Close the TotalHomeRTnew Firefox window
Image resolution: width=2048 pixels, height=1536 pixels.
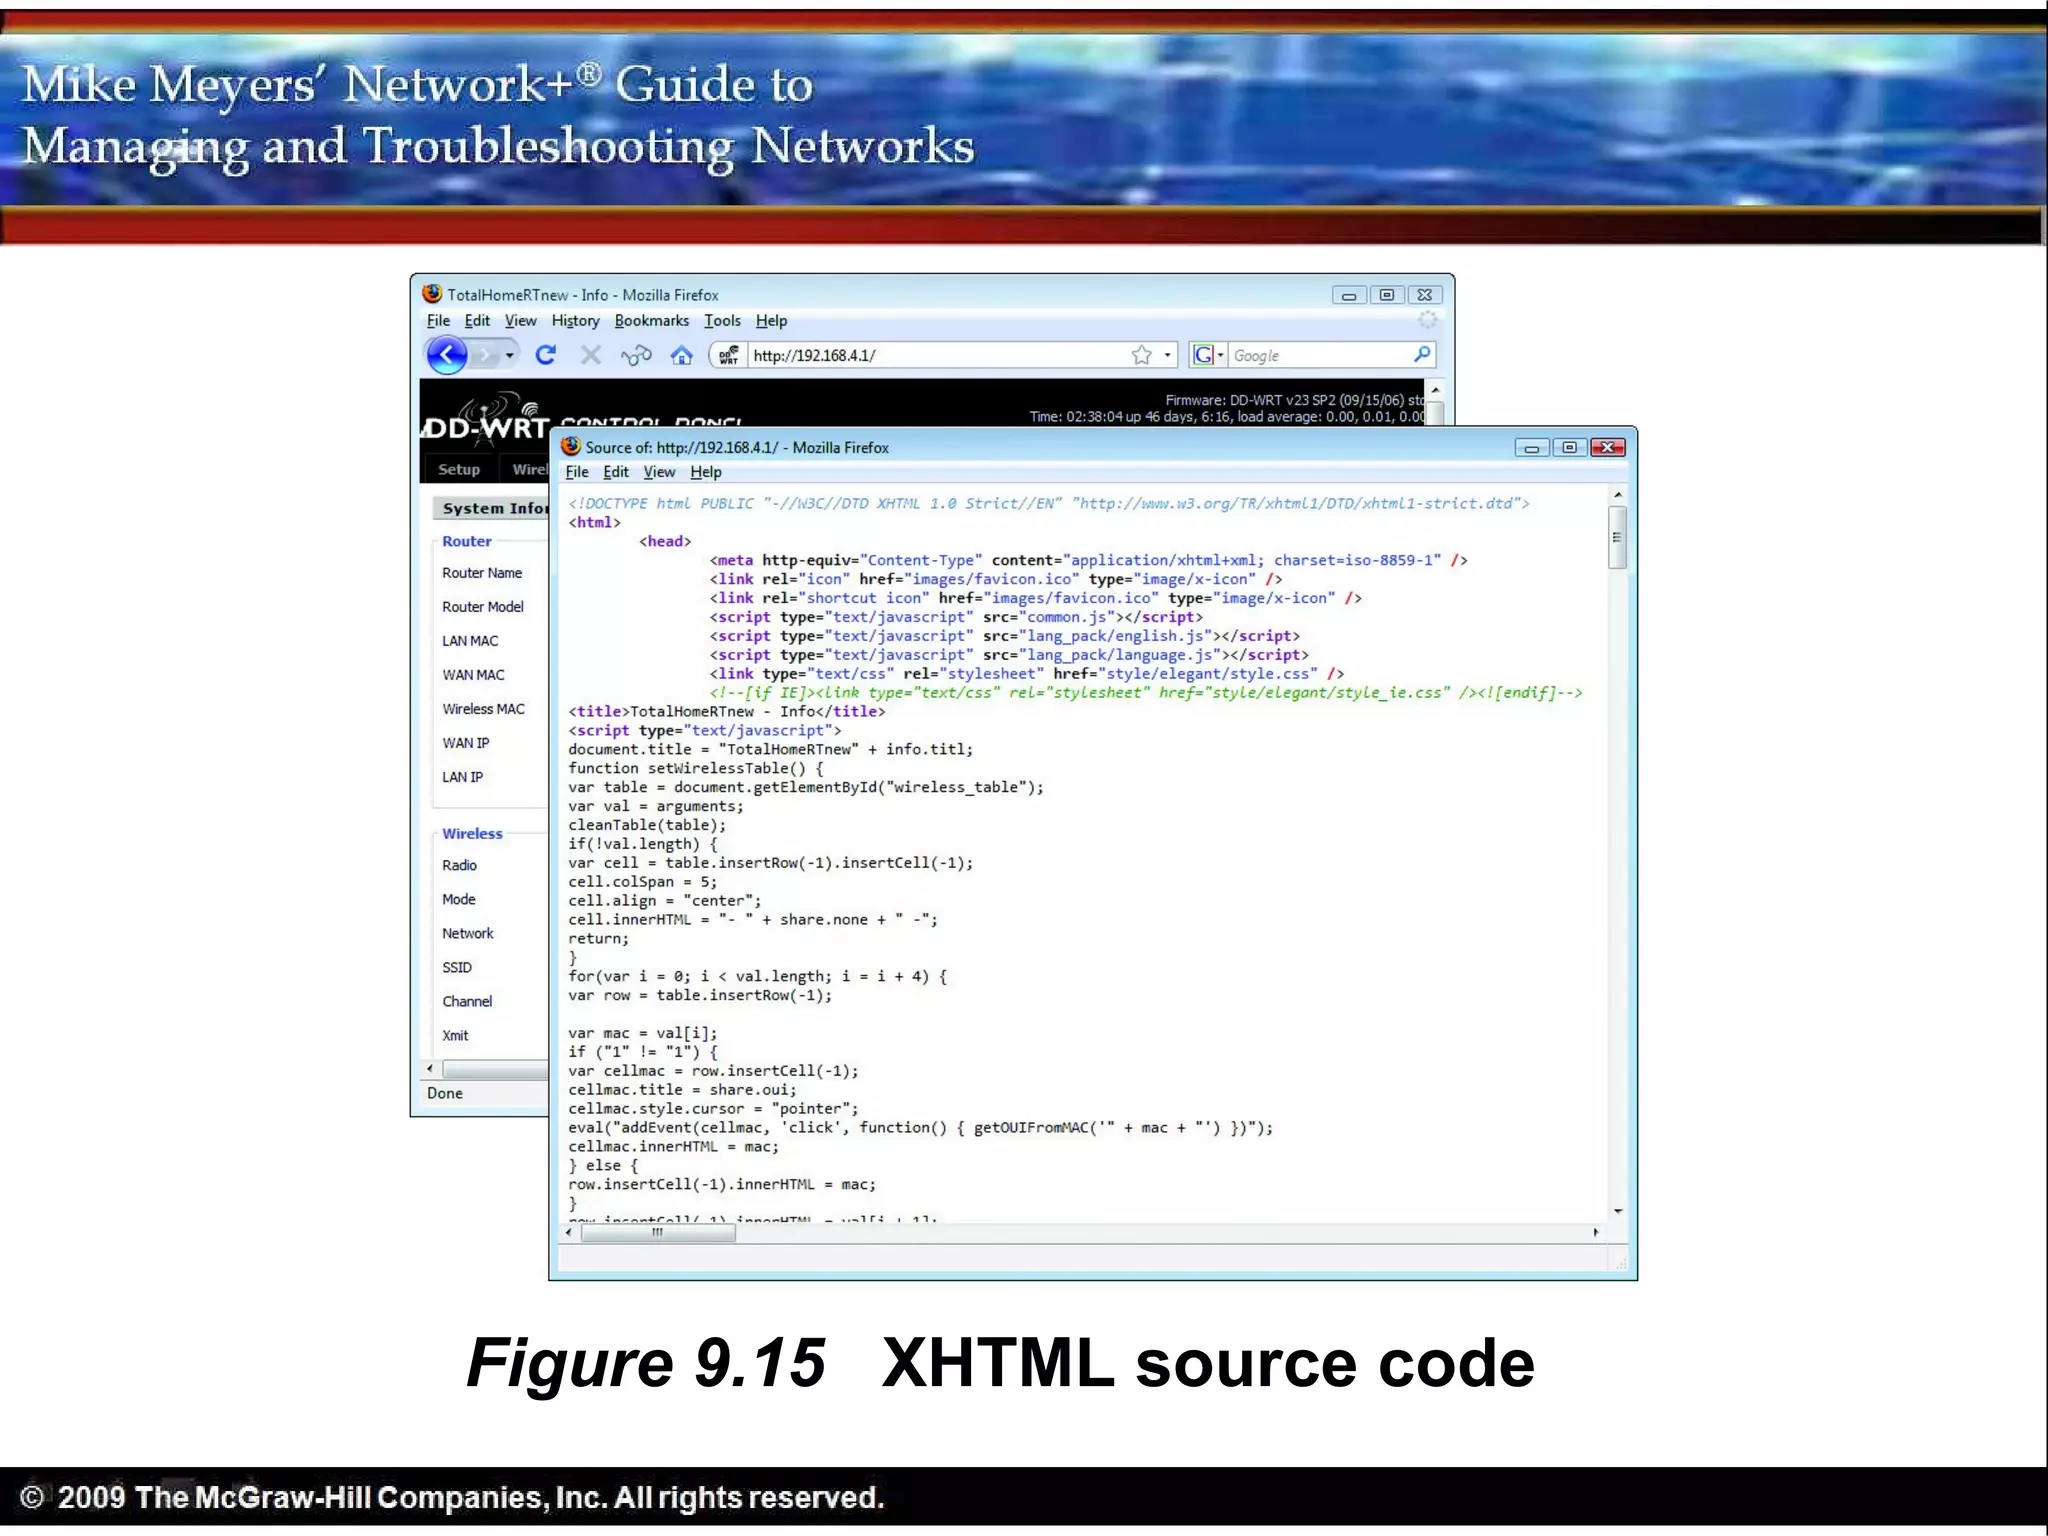(x=1425, y=295)
